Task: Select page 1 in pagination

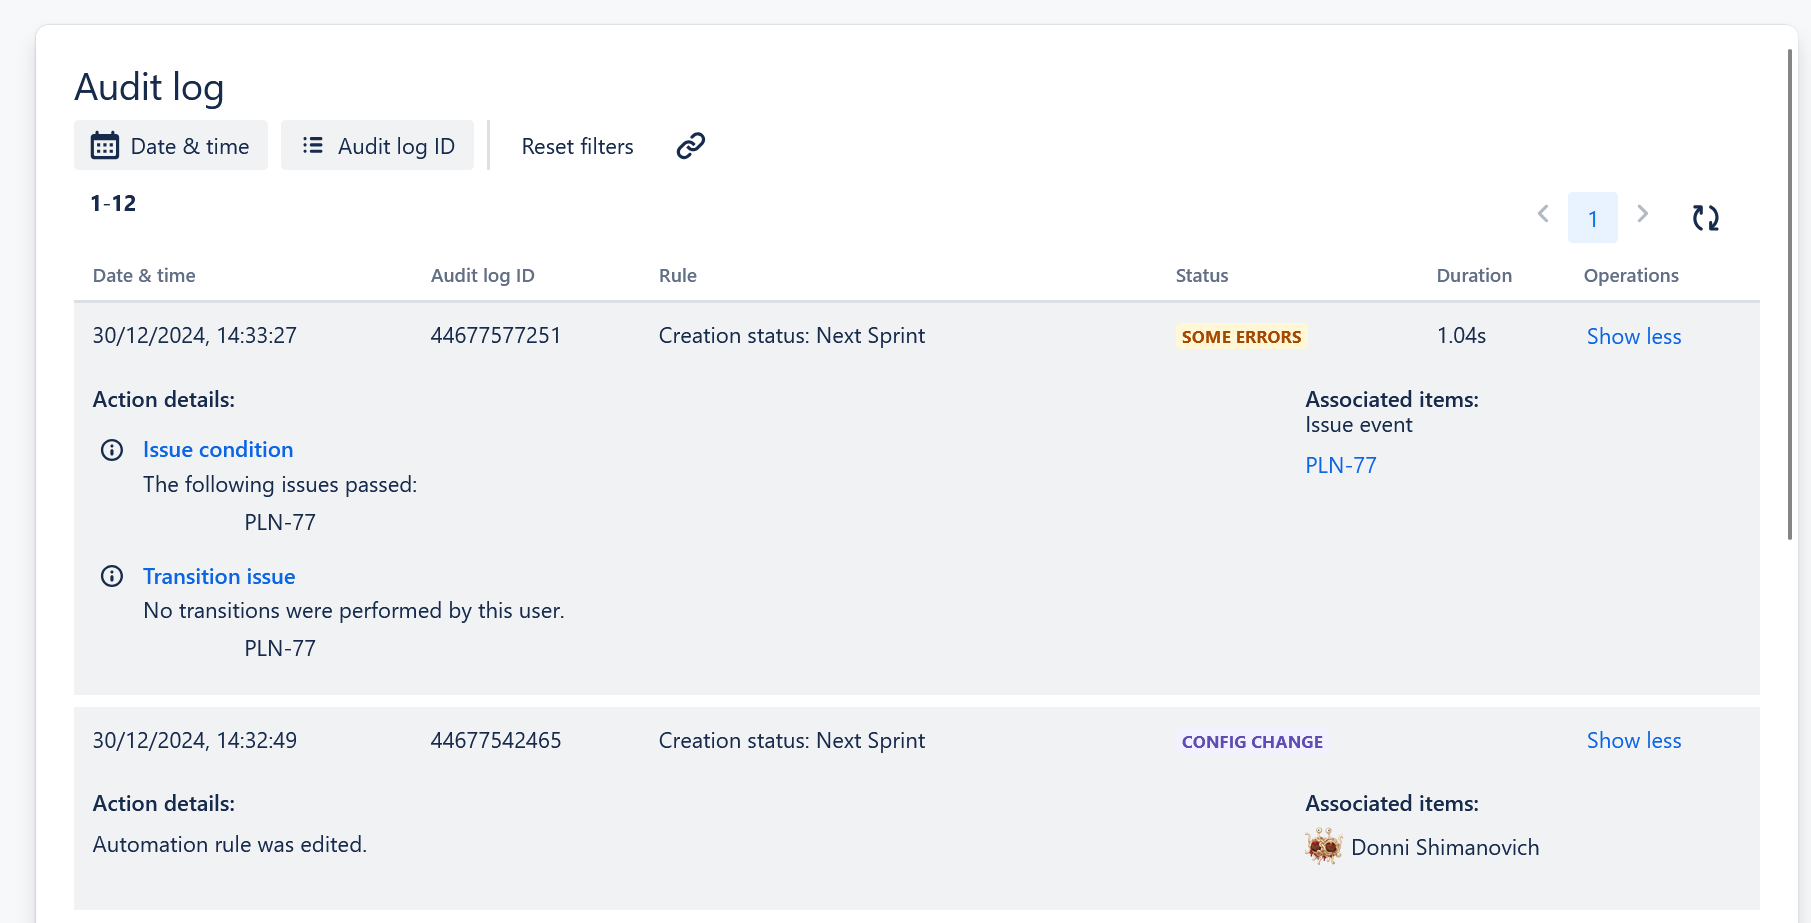Action: (x=1592, y=217)
